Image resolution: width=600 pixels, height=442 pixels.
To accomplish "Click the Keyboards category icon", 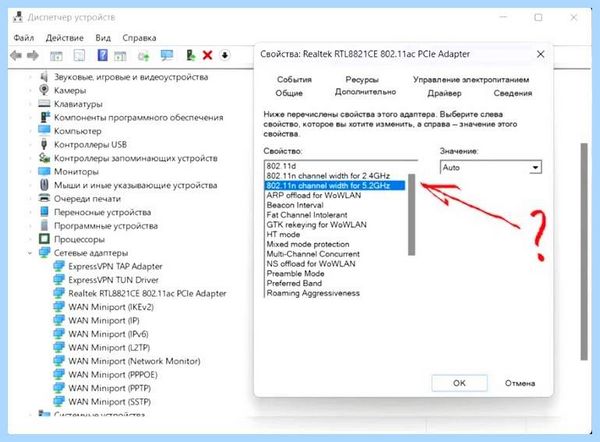I will (x=44, y=104).
